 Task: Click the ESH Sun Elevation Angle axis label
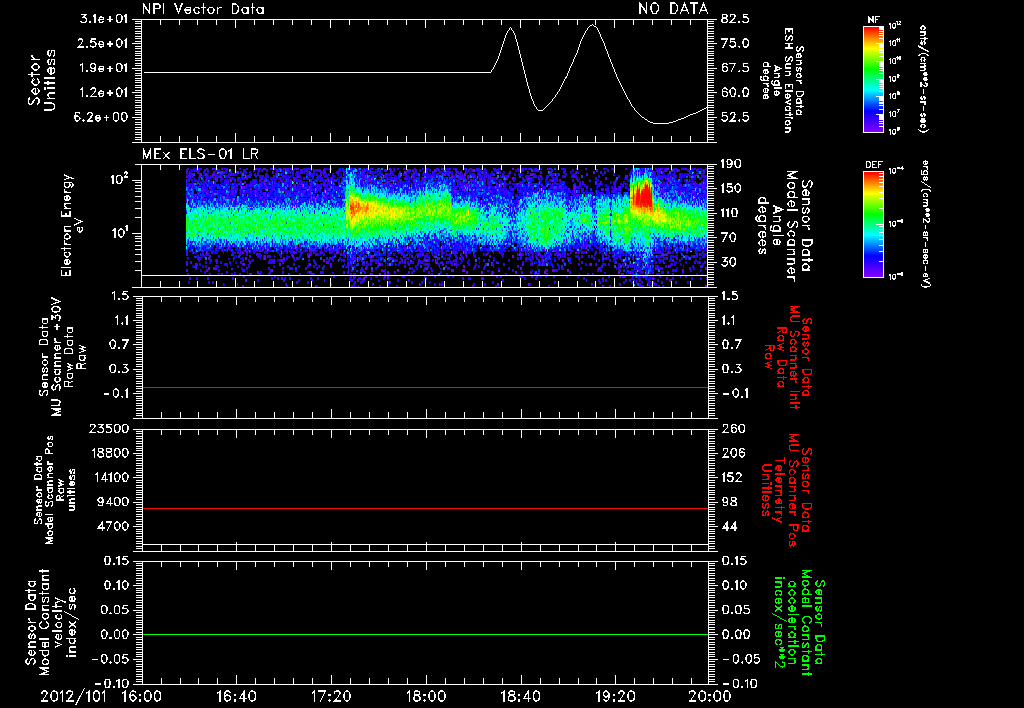tap(782, 80)
